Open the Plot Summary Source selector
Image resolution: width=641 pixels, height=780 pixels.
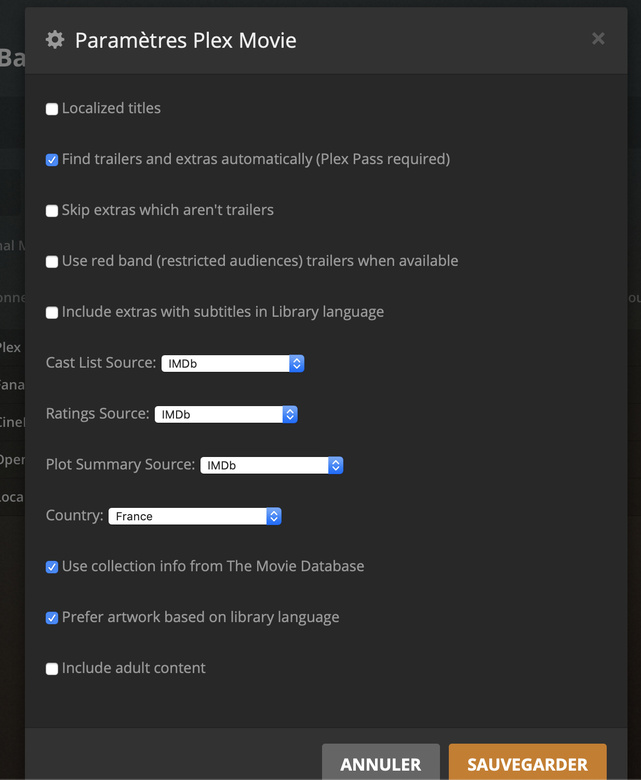click(x=271, y=465)
